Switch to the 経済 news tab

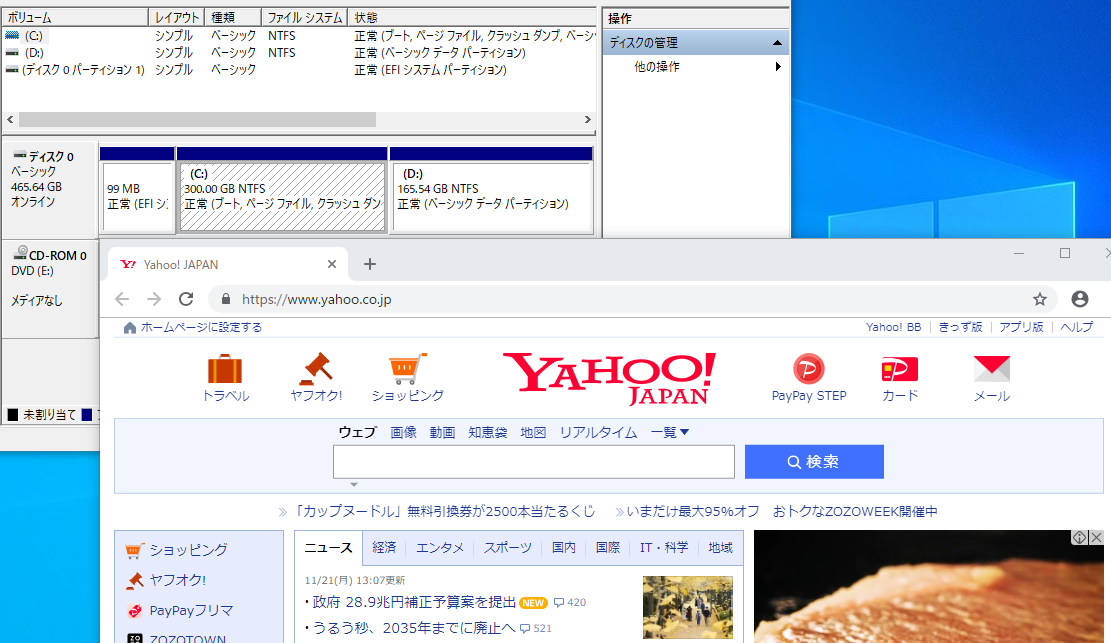pos(384,547)
